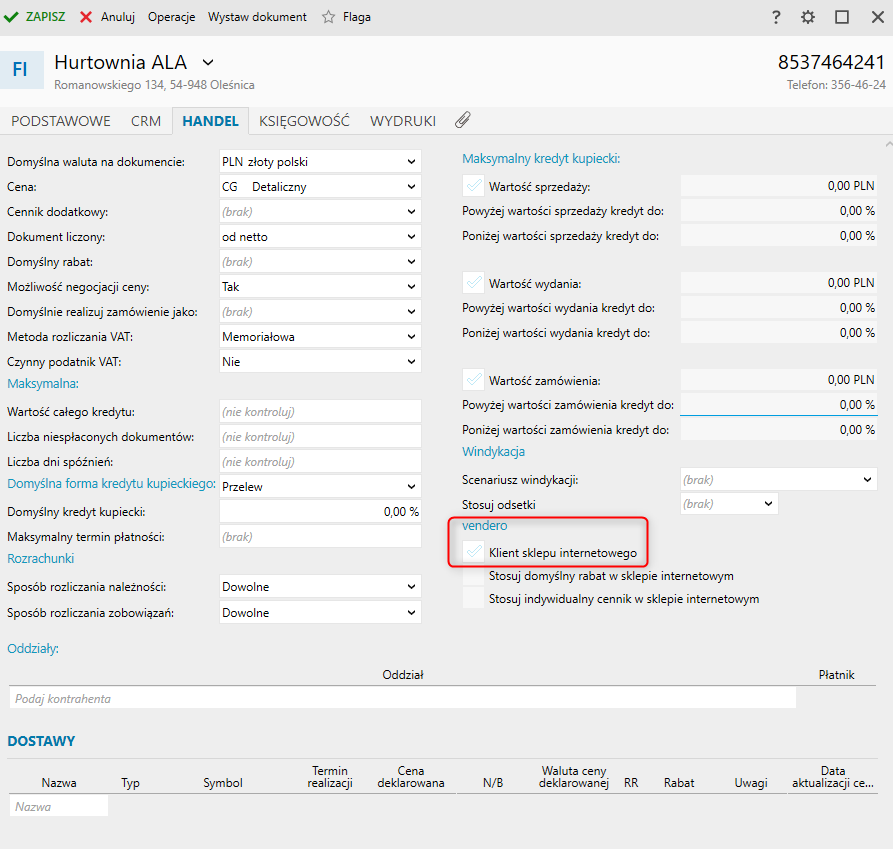
Task: Expand the chevron next to Hurtownia ALA
Action: pos(208,63)
